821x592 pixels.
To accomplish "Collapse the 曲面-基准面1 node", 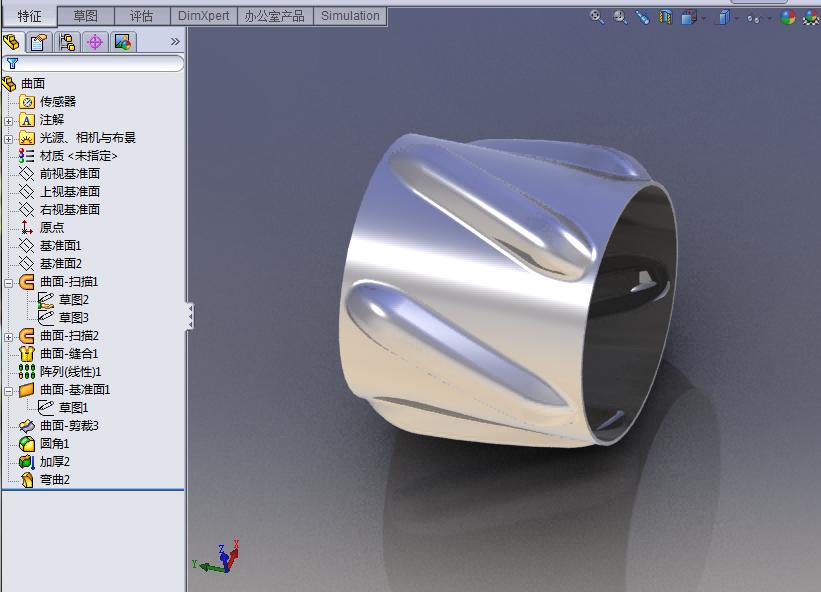I will [8, 391].
